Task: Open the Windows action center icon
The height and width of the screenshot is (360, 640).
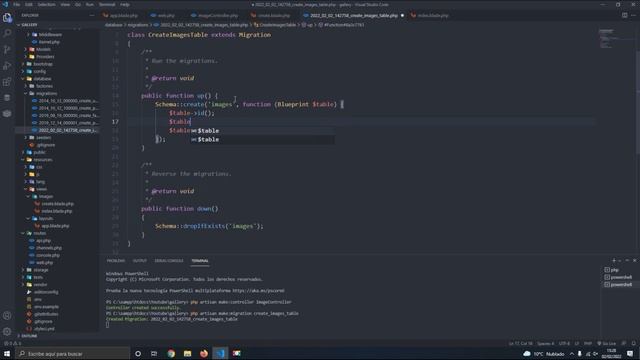Action: coord(631,353)
